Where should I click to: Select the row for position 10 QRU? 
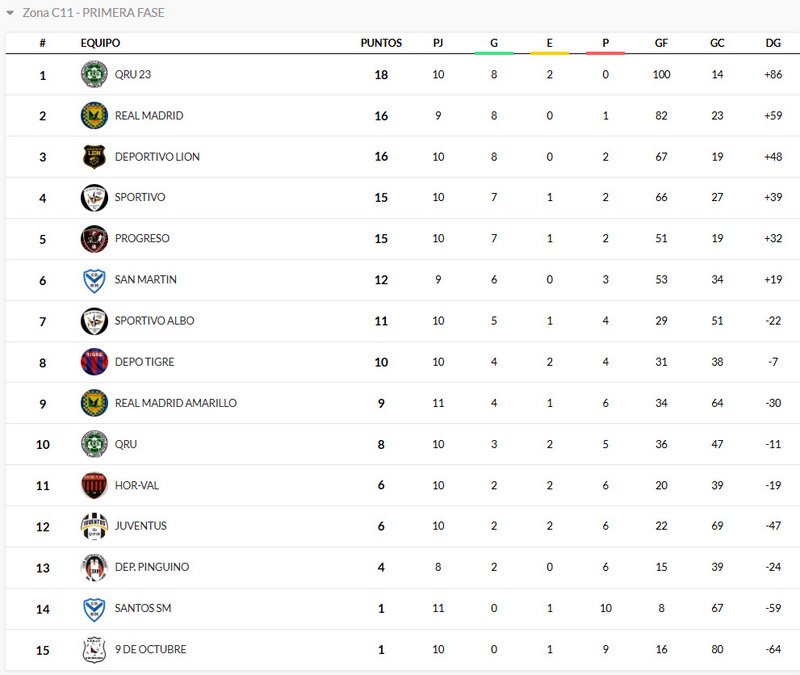point(400,444)
